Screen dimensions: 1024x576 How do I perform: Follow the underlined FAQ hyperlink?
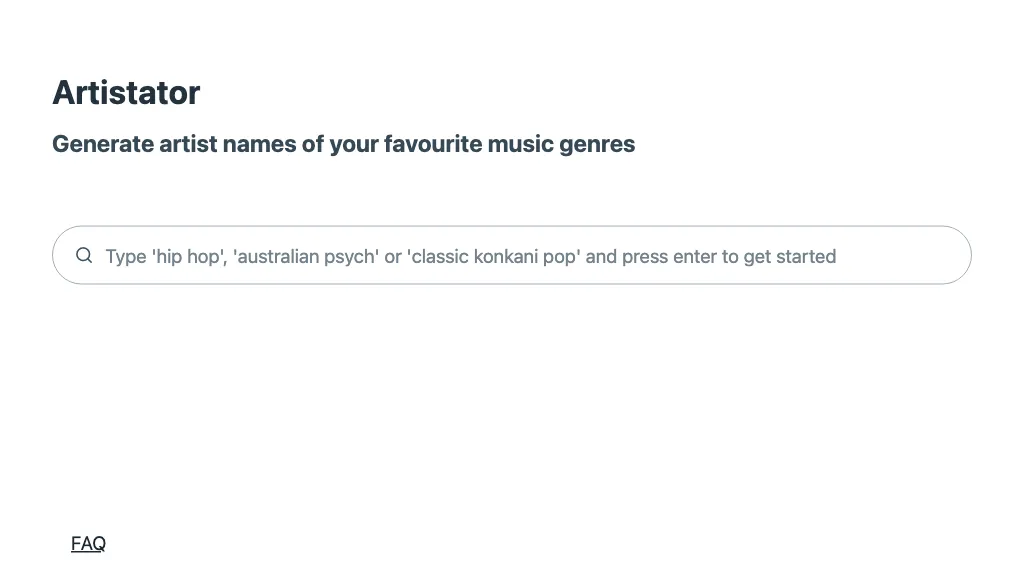tap(88, 543)
